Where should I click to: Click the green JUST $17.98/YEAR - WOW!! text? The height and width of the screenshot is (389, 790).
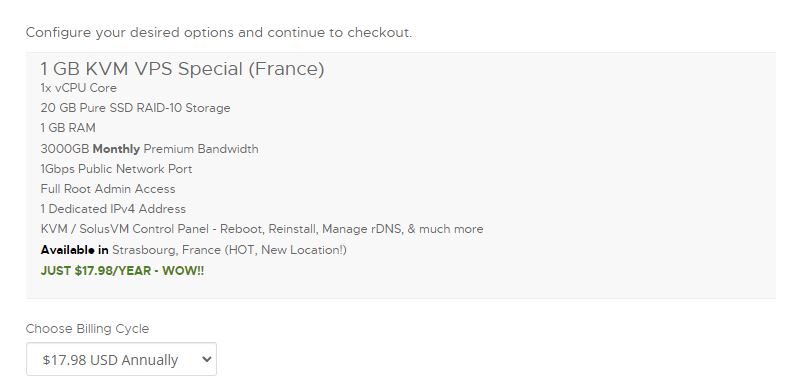click(x=122, y=271)
